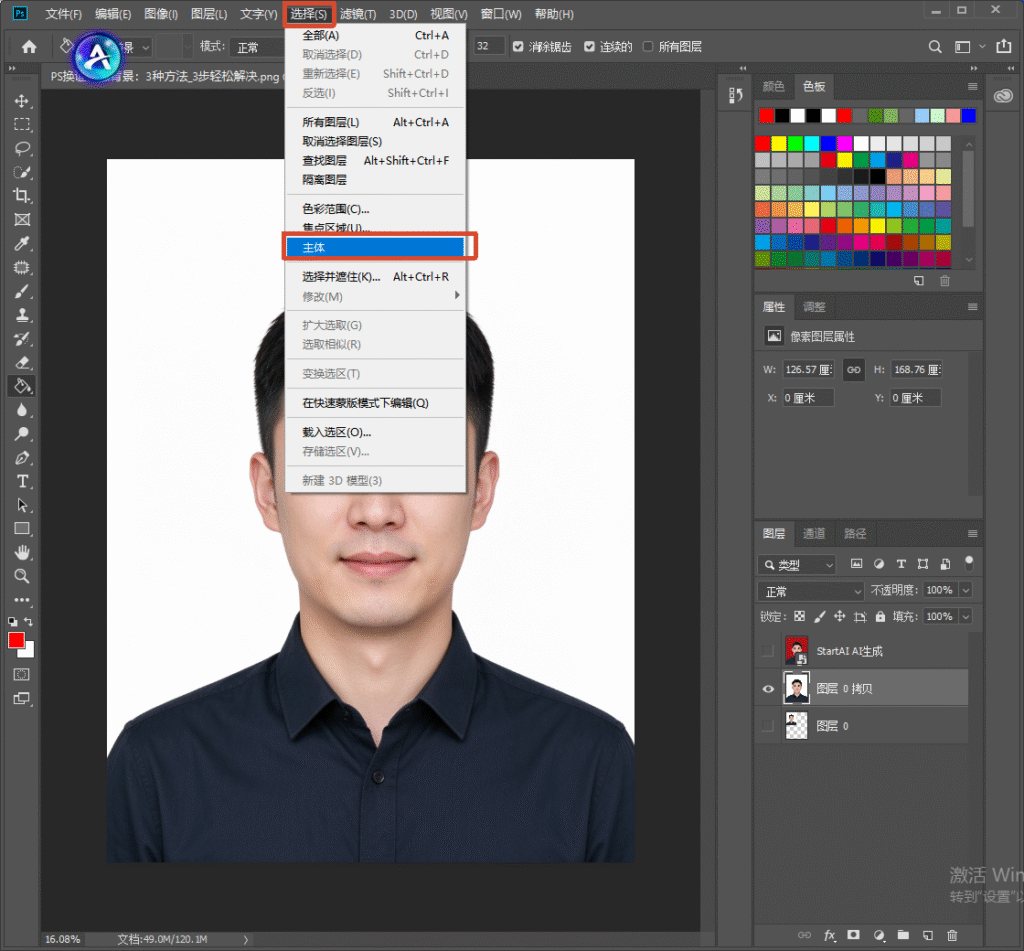Select the Eyedropper tool

[x=22, y=244]
